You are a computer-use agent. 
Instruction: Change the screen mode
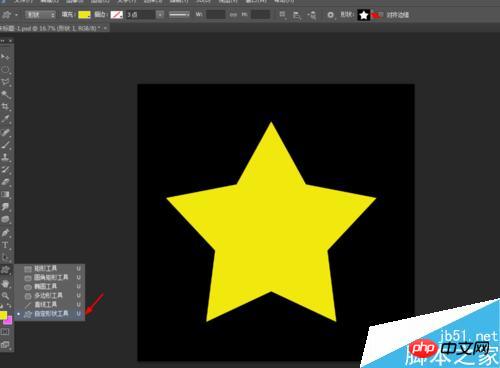tap(5, 344)
